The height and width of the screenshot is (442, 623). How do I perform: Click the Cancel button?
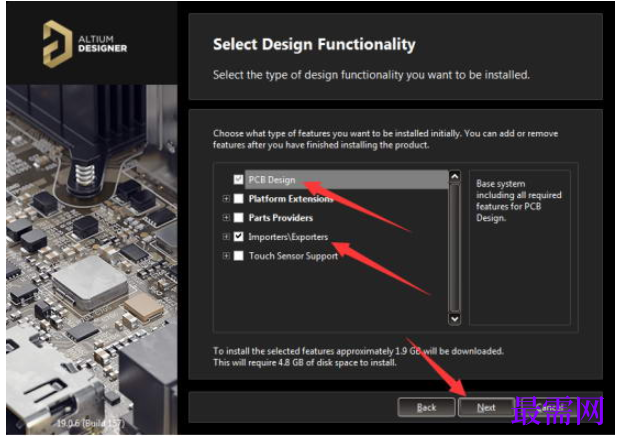(548, 407)
